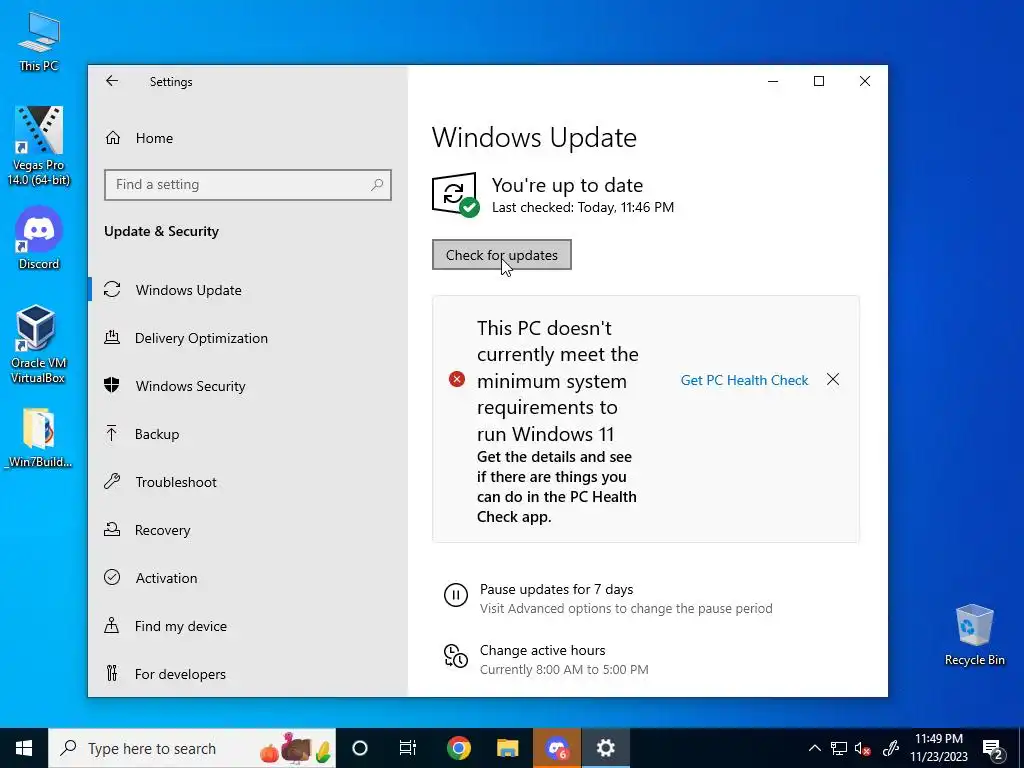Click the "You're up to date" text

point(568,185)
